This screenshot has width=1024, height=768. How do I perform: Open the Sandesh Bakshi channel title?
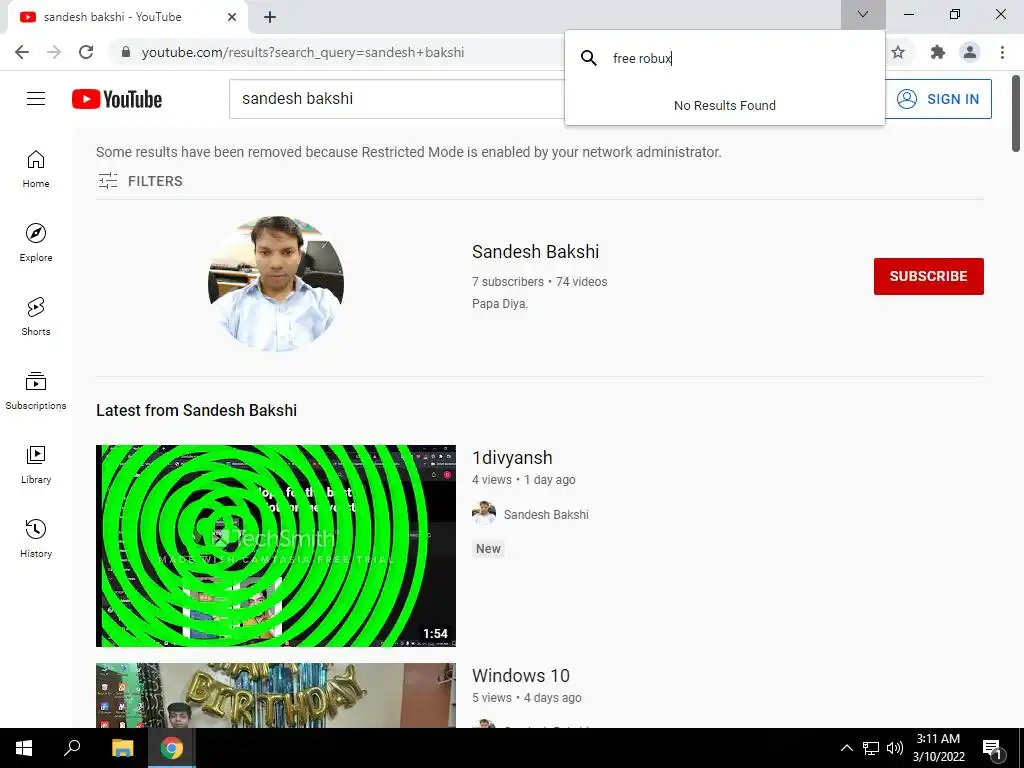535,251
